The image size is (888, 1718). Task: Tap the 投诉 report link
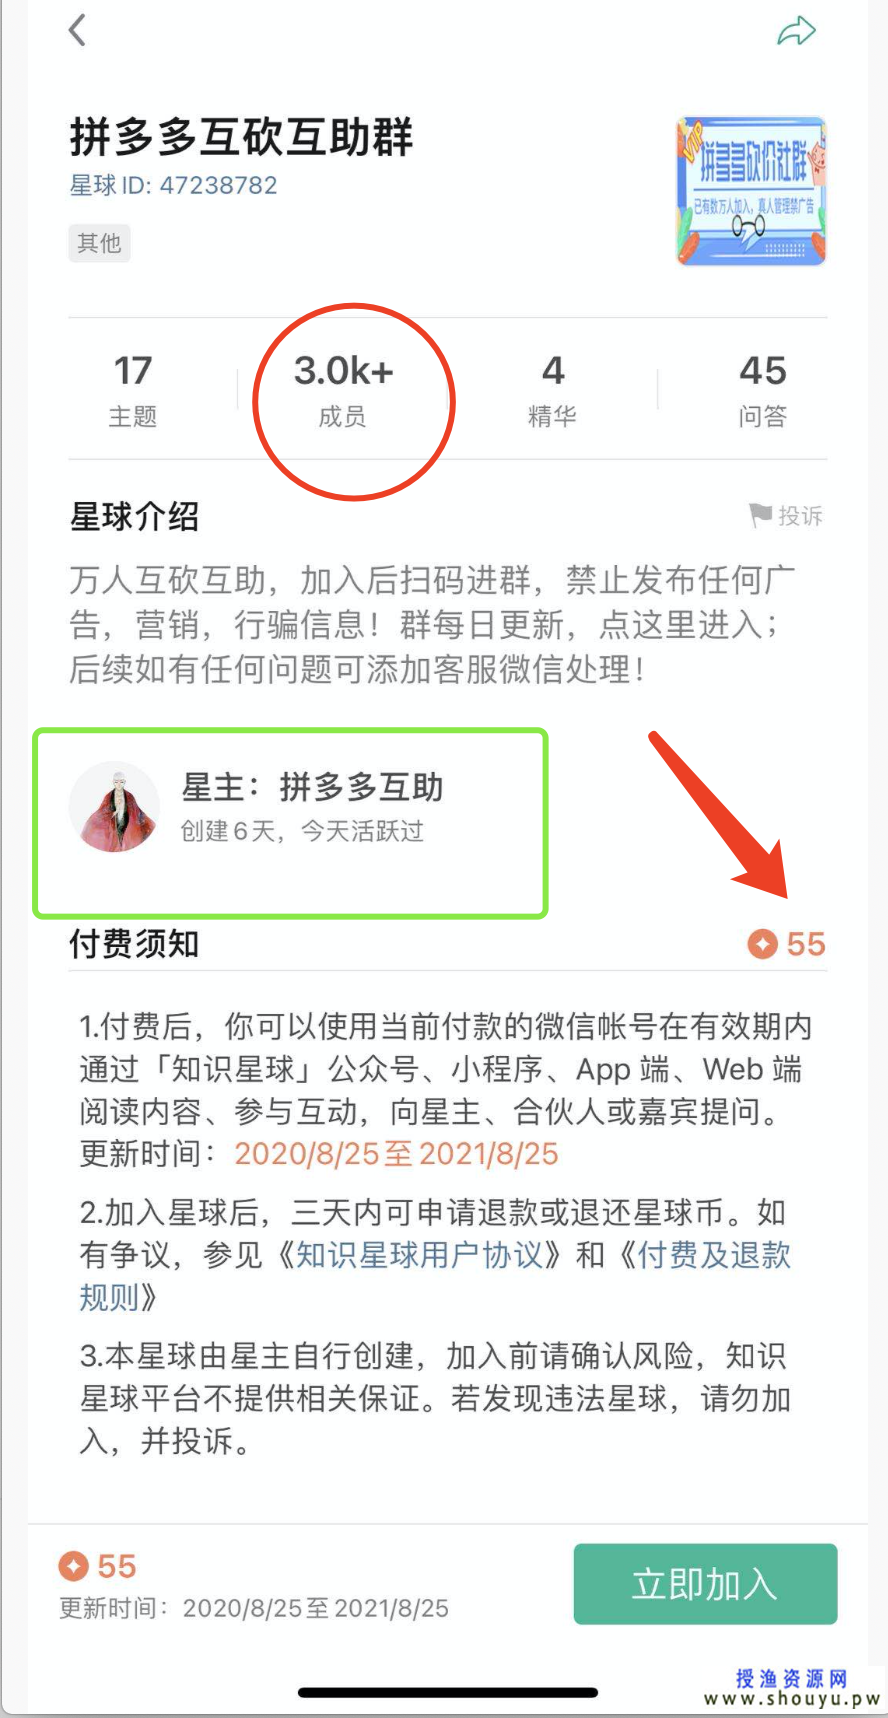(801, 516)
